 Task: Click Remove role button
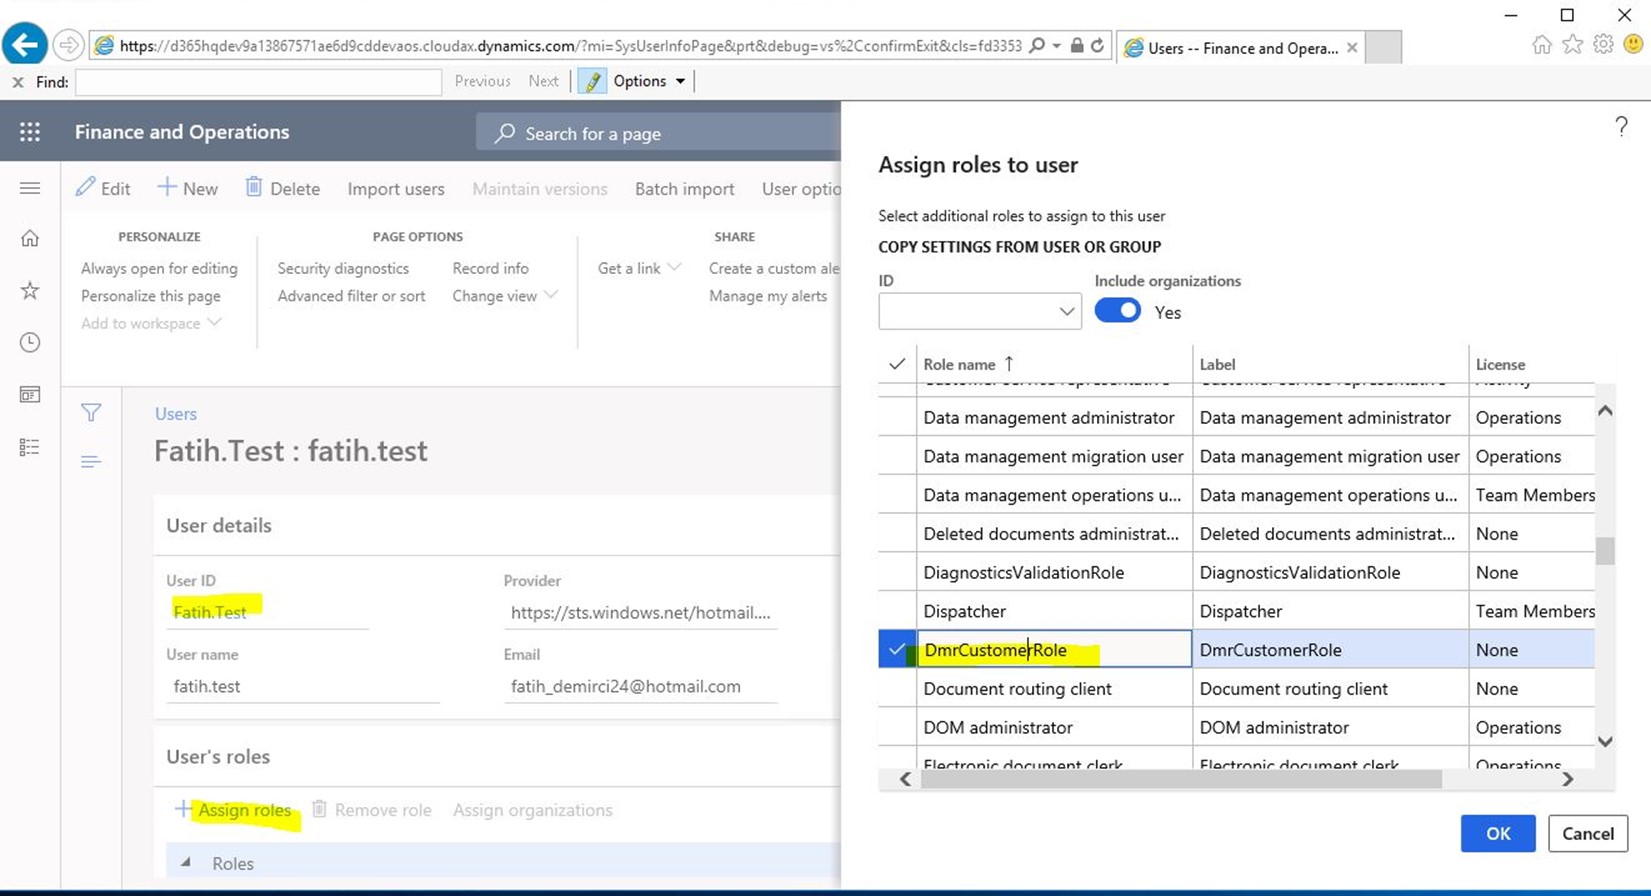click(x=371, y=810)
